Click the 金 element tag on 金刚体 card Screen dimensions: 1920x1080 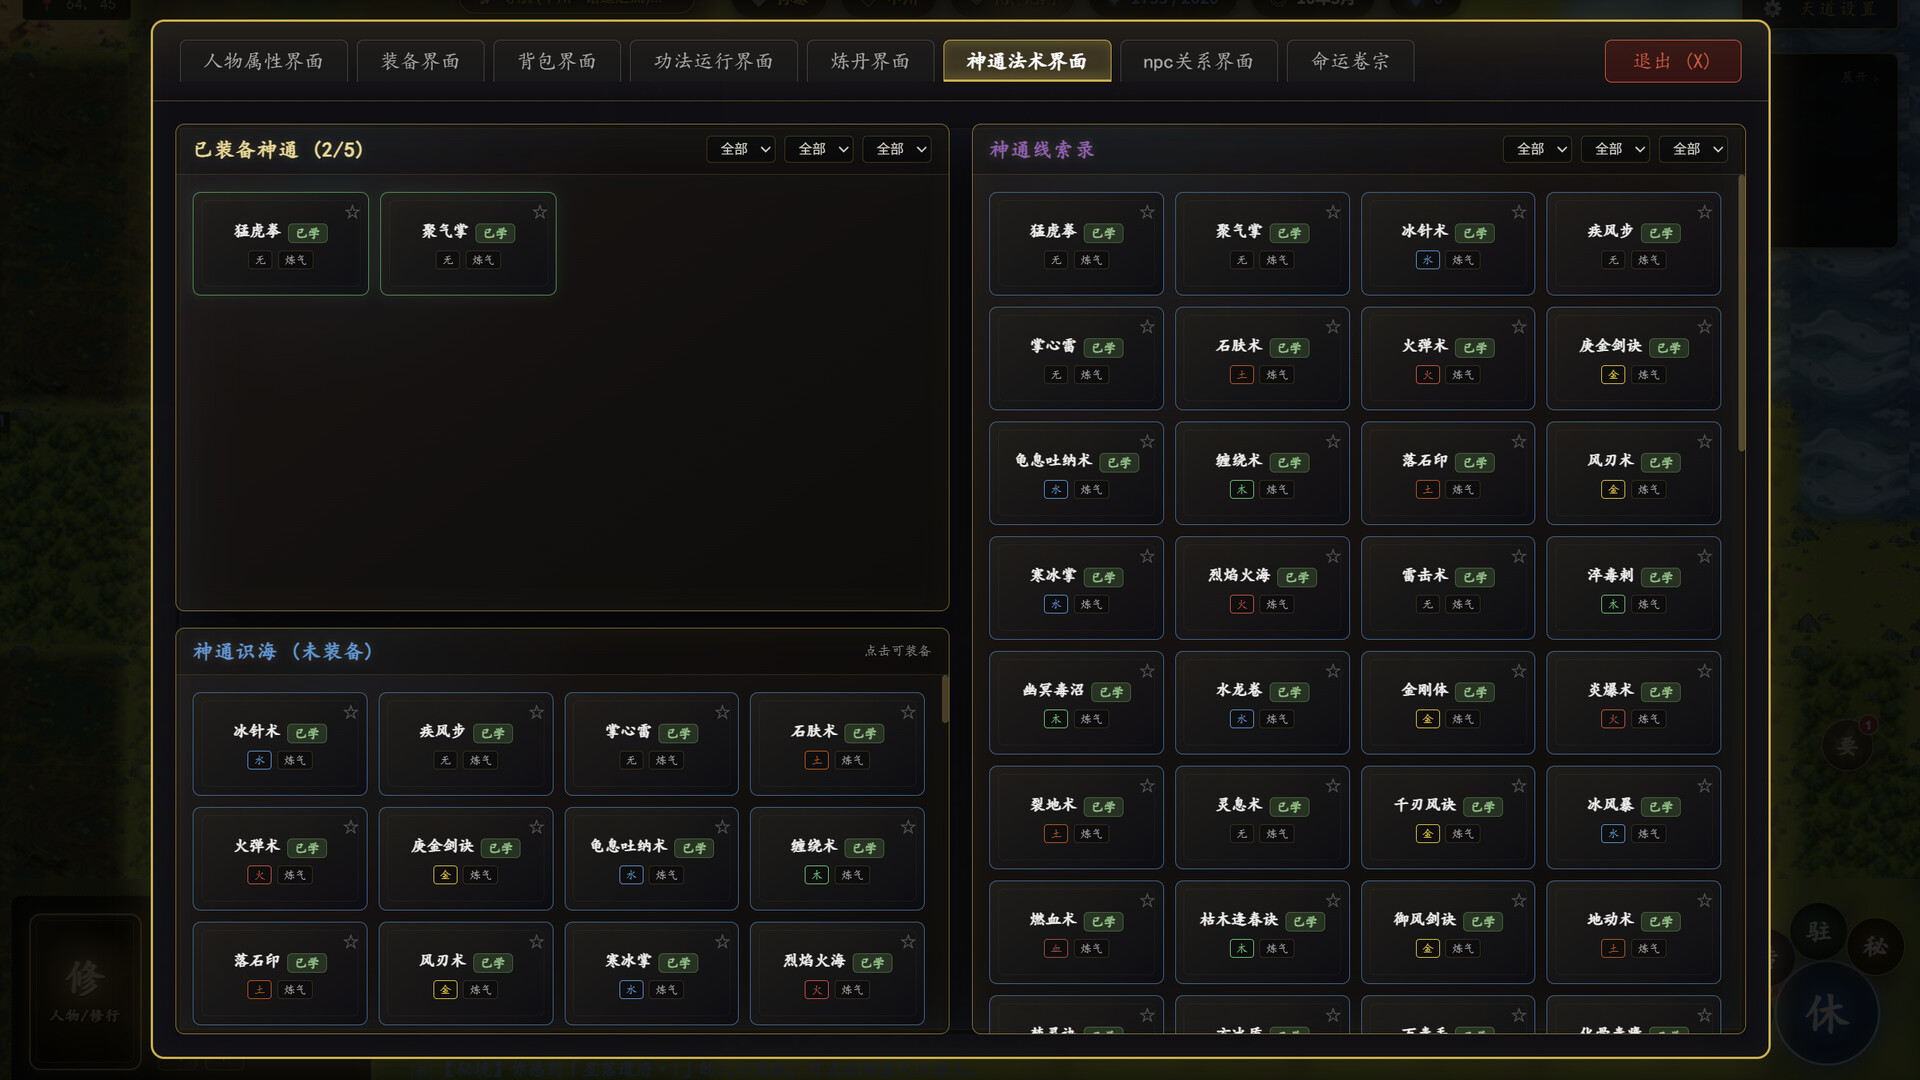coord(1427,719)
